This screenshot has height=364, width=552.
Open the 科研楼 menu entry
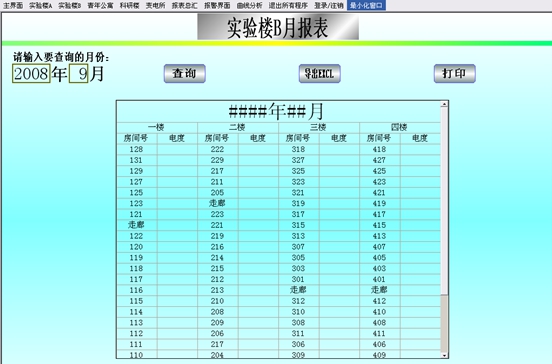[x=130, y=5]
